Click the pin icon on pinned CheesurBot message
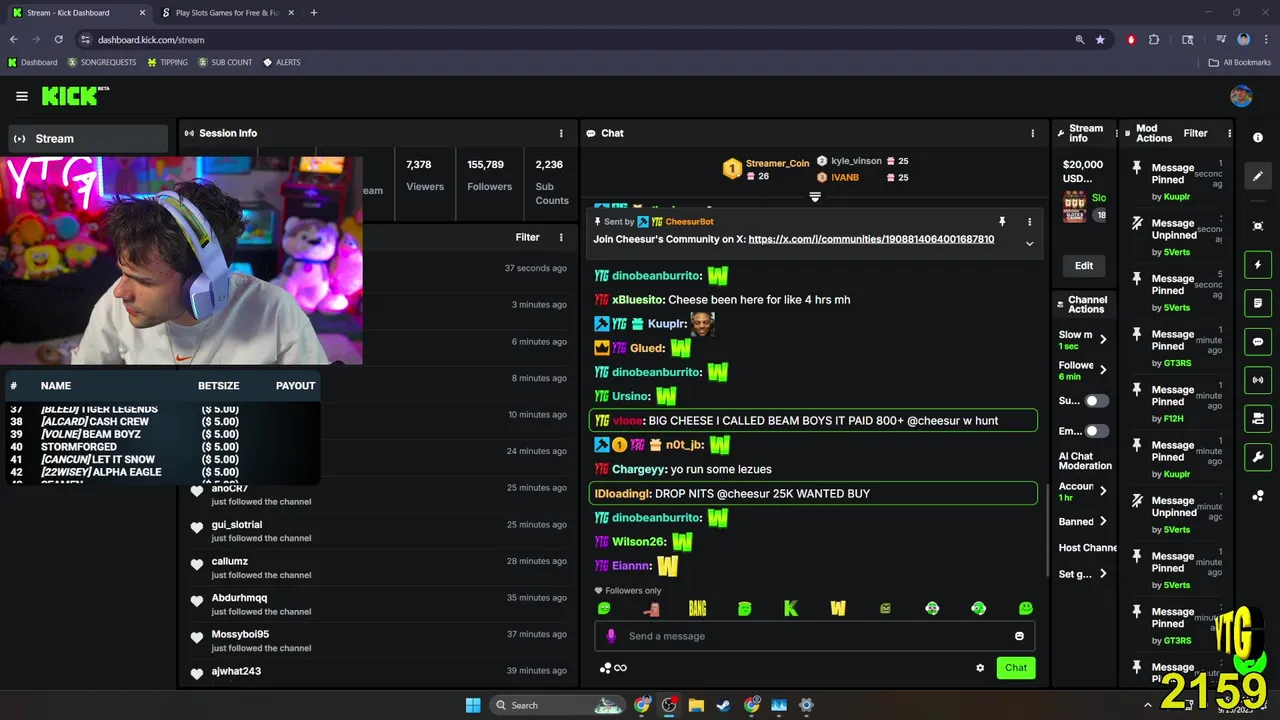This screenshot has height=720, width=1280. tap(1002, 222)
